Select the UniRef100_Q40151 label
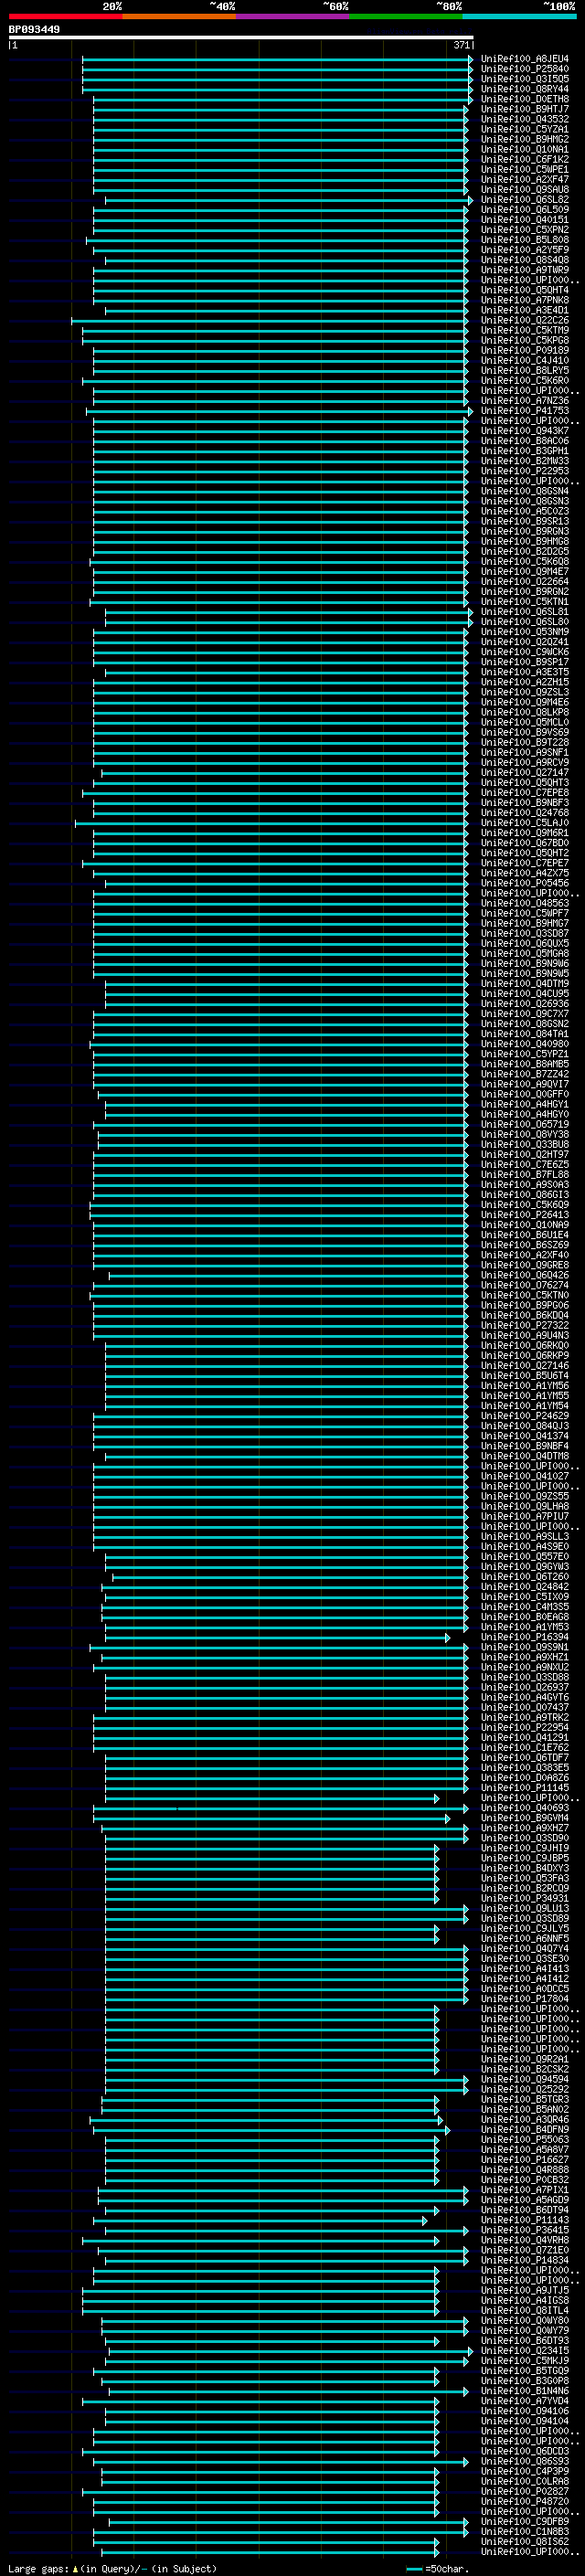The height and width of the screenshot is (2576, 585). (525, 220)
